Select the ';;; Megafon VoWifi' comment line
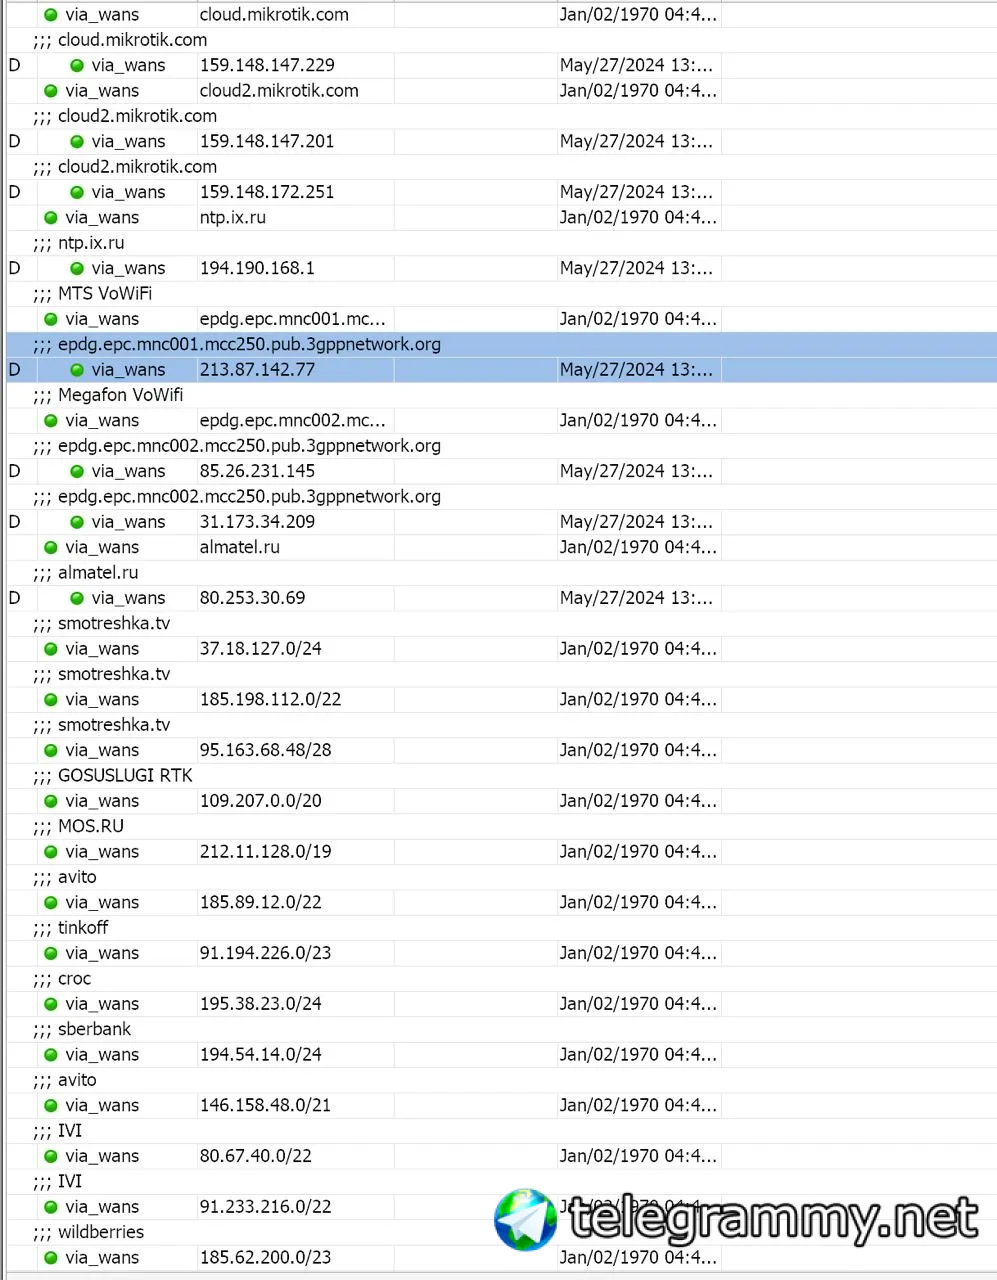 pos(108,395)
